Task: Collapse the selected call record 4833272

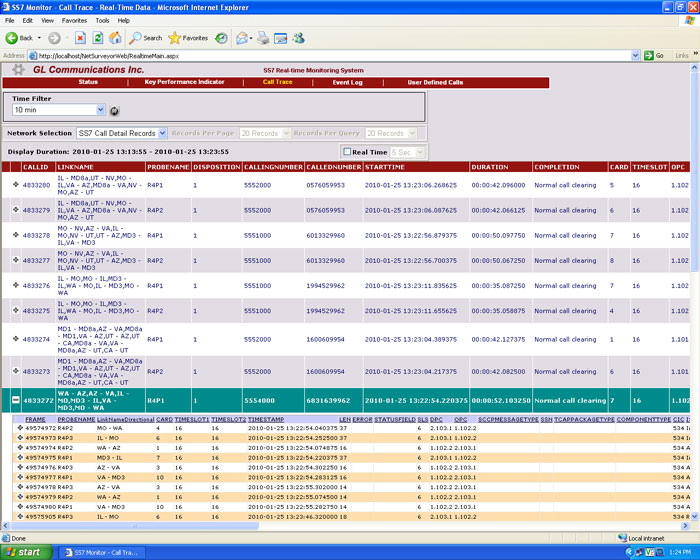Action: [16, 400]
